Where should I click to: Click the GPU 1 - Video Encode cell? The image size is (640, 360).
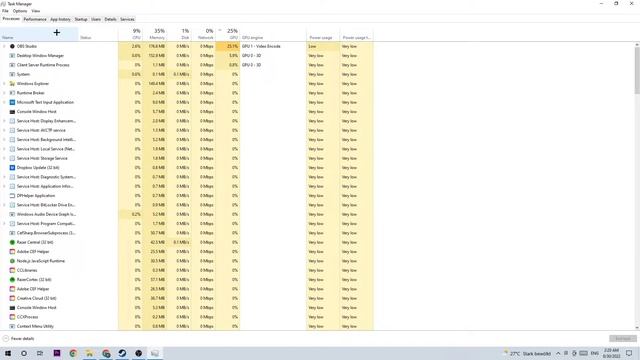273,46
